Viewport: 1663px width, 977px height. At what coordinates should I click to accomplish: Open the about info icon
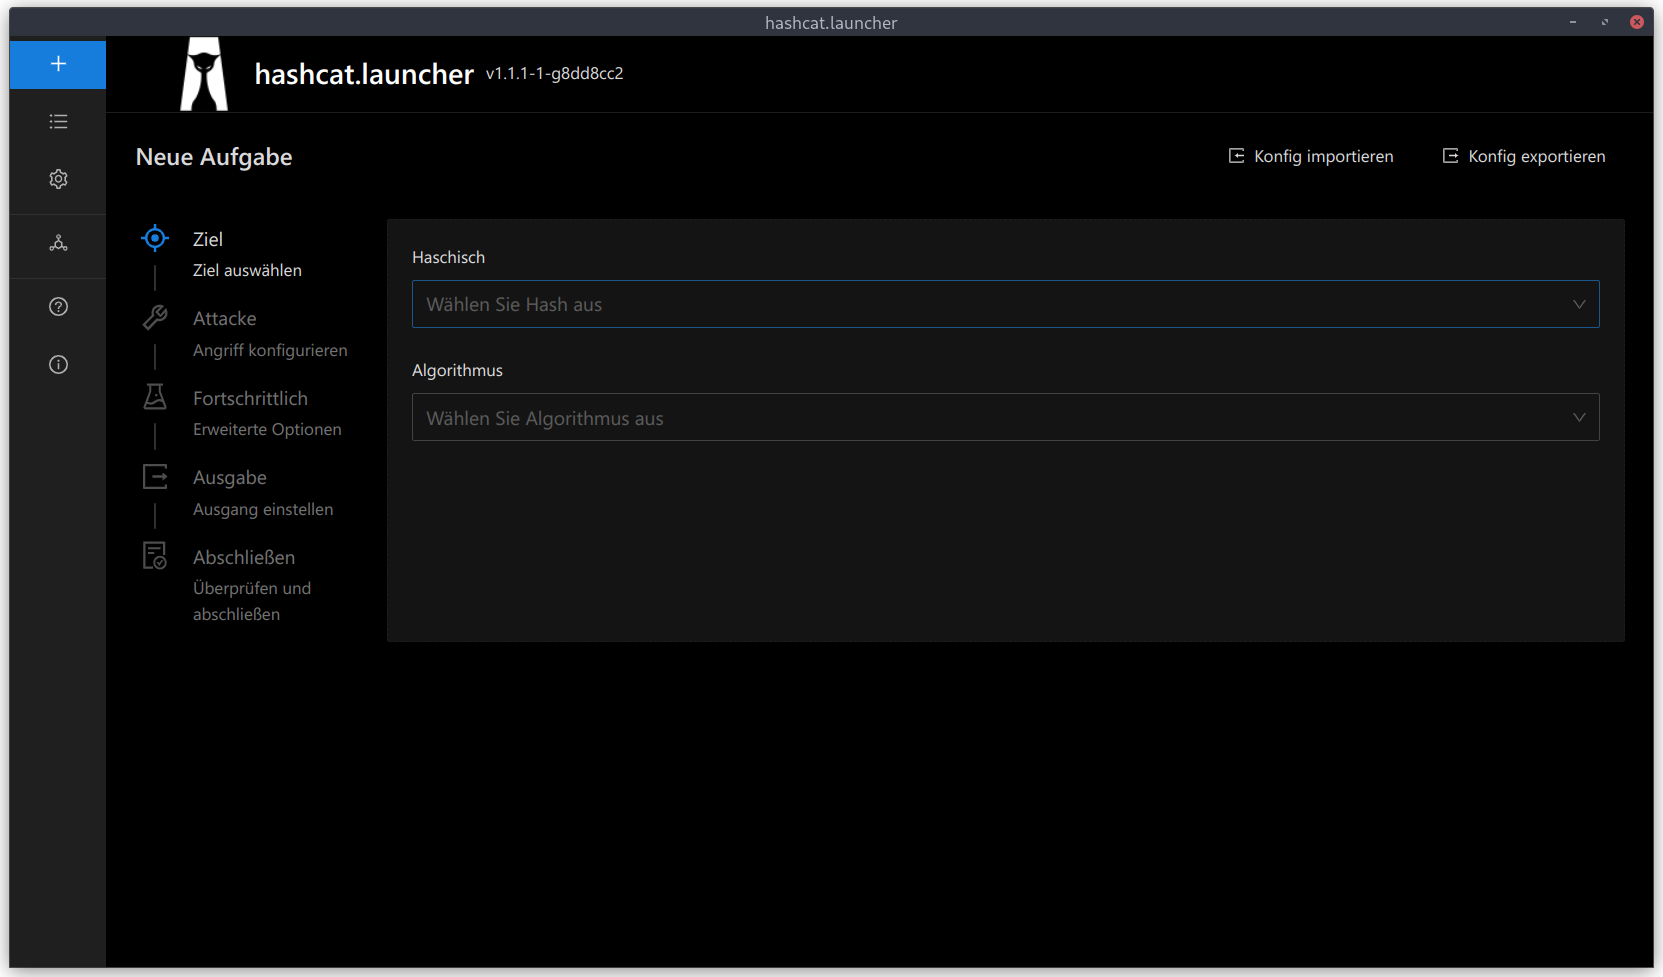click(x=58, y=365)
